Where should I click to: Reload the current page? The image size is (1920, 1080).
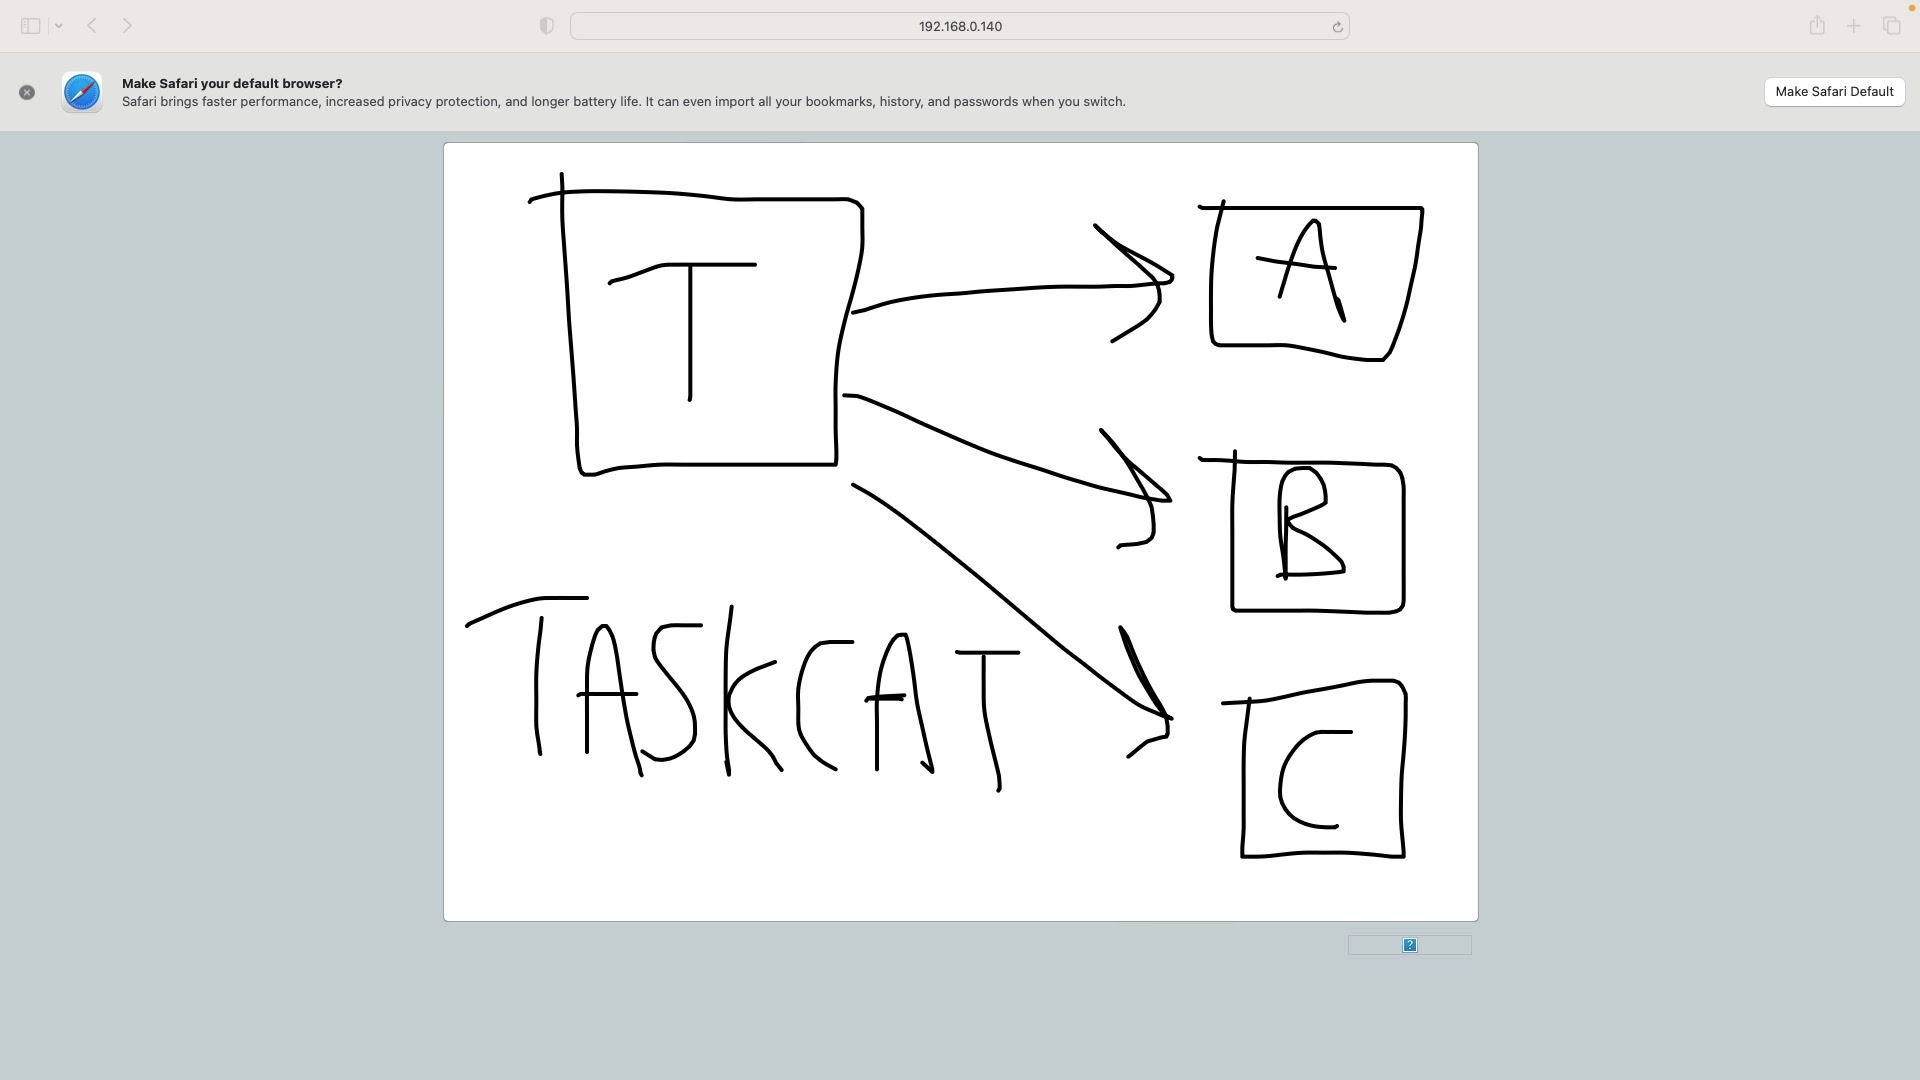point(1337,27)
